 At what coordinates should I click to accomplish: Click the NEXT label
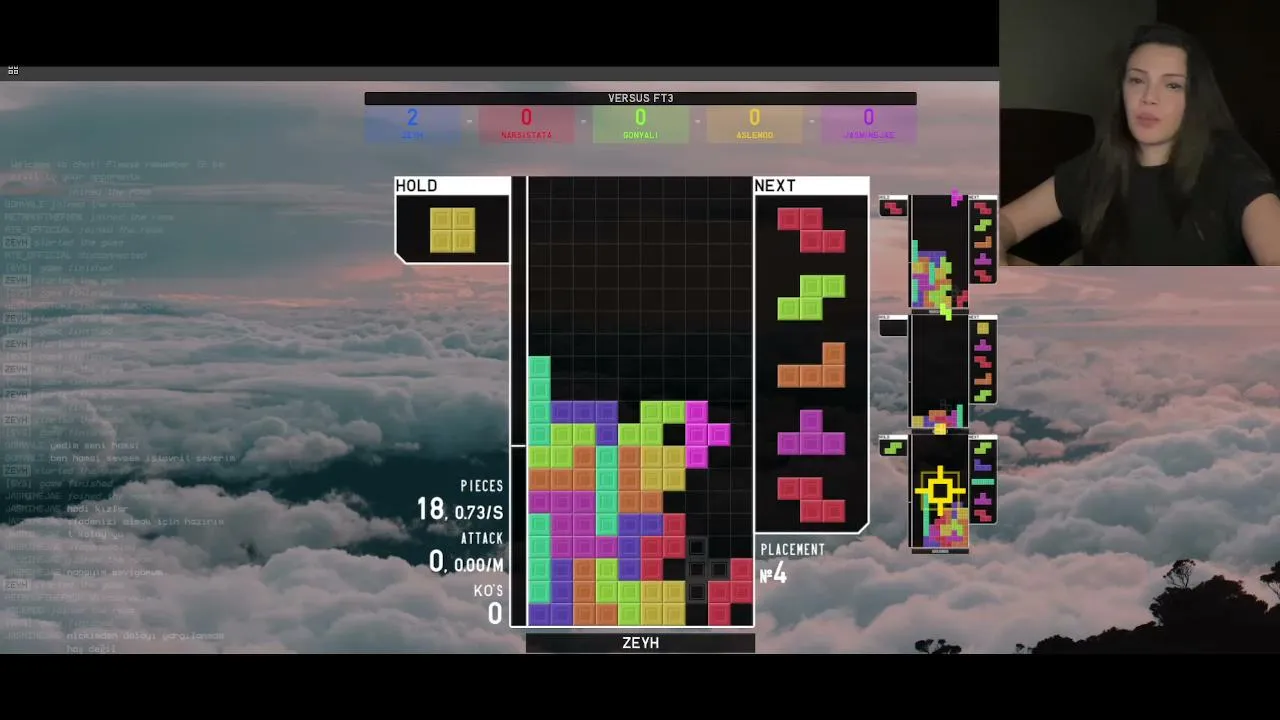pos(775,186)
